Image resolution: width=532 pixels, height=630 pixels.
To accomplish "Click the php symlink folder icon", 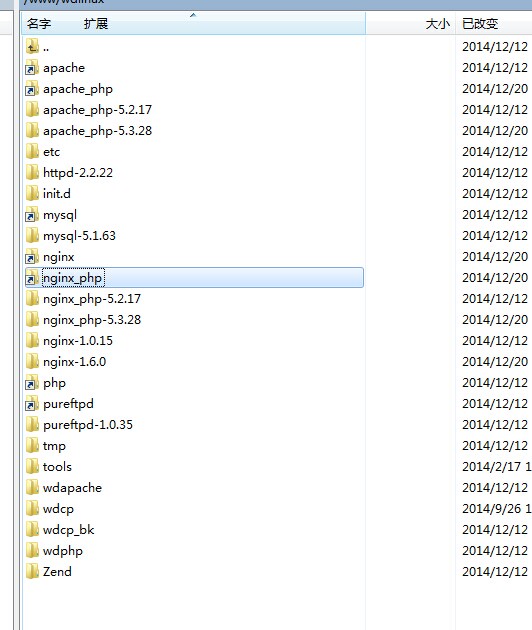I will 32,382.
